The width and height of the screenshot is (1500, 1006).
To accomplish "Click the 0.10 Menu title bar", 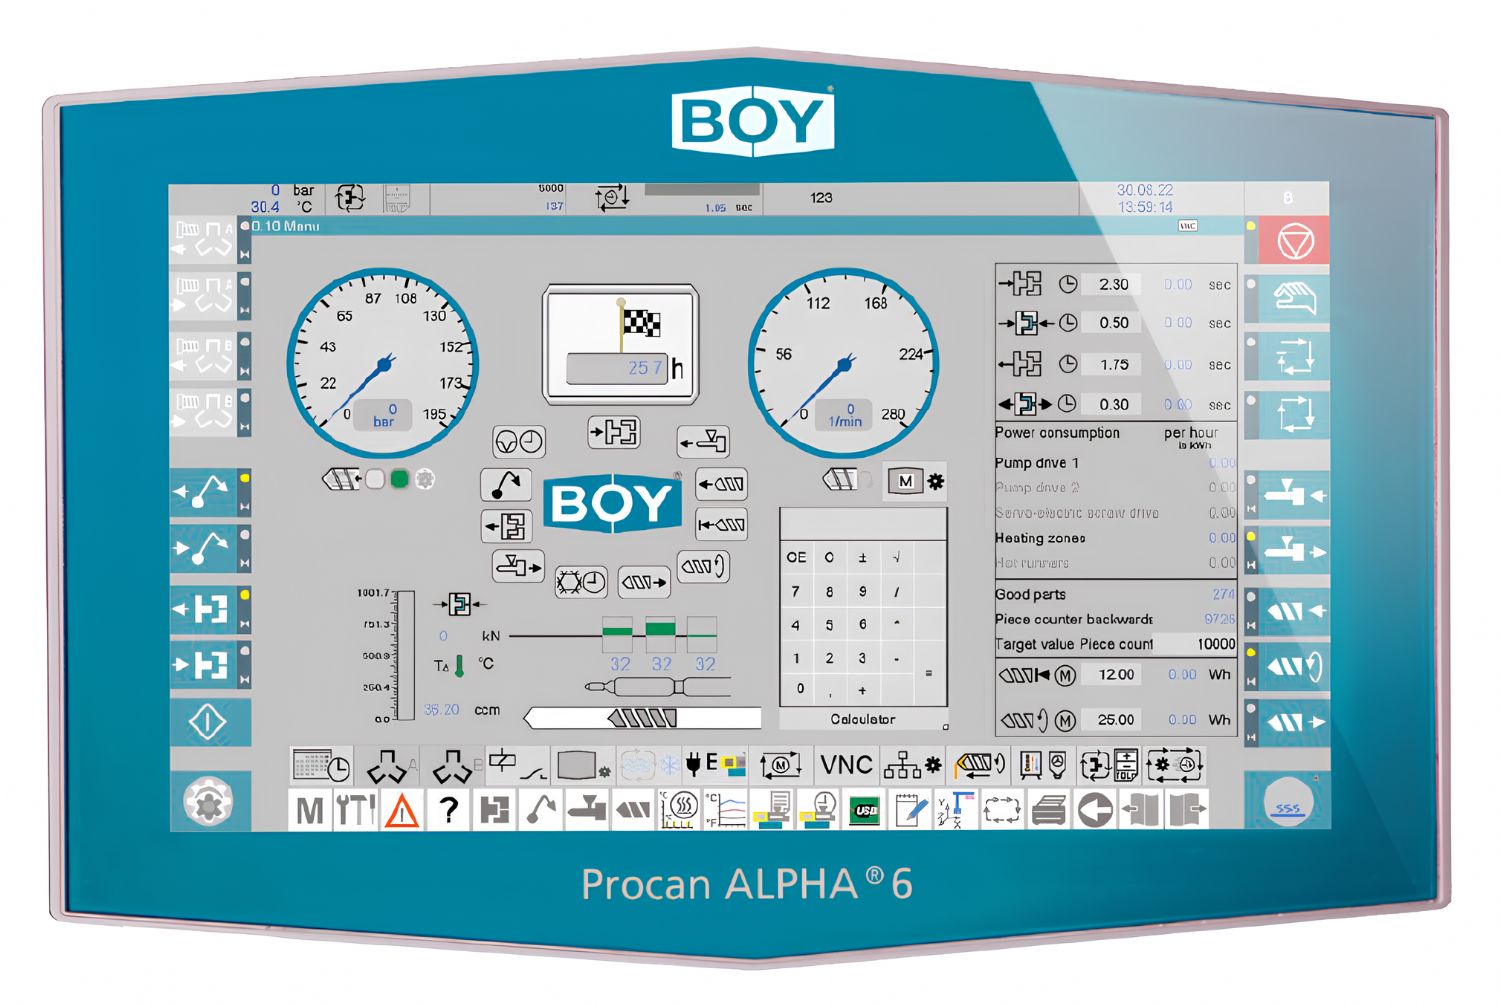I will click(744, 226).
